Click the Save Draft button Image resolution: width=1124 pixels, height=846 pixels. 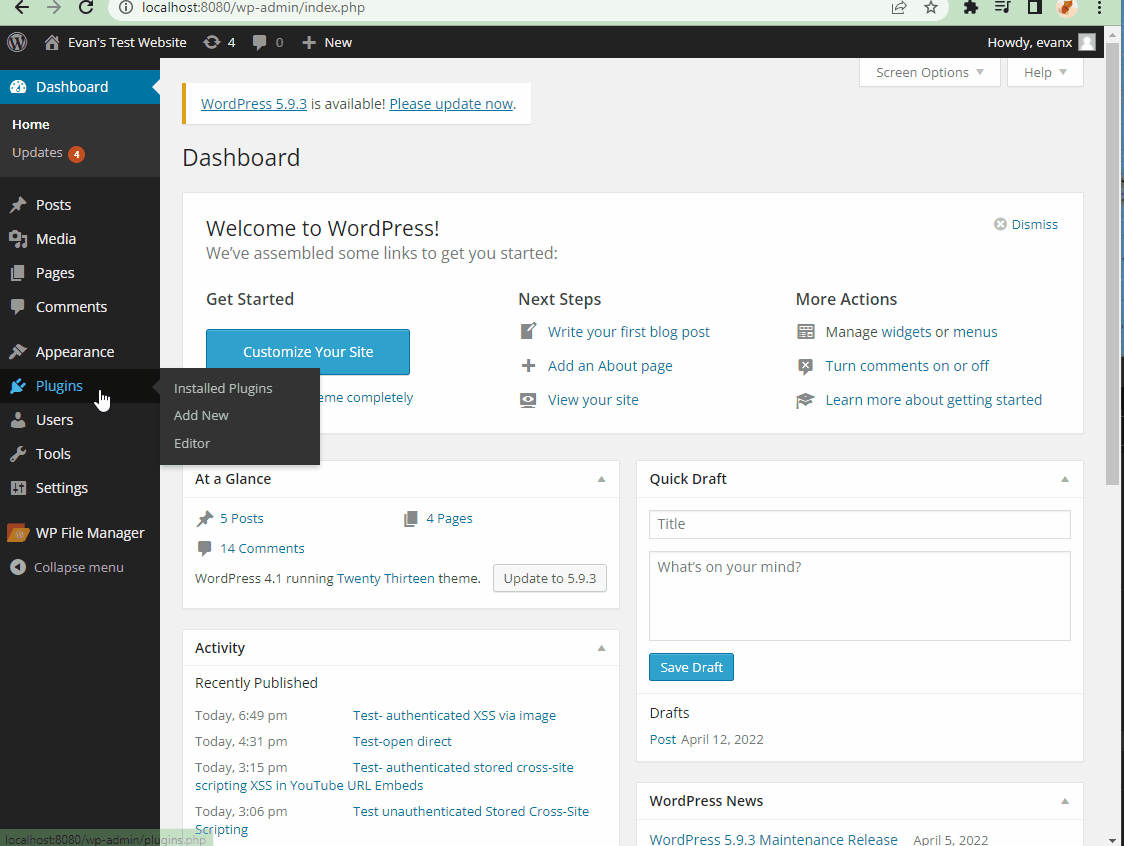(x=691, y=667)
